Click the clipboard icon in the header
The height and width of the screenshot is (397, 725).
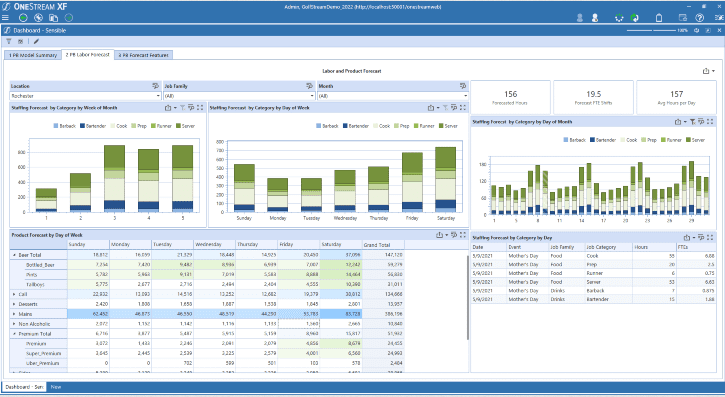tap(659, 18)
